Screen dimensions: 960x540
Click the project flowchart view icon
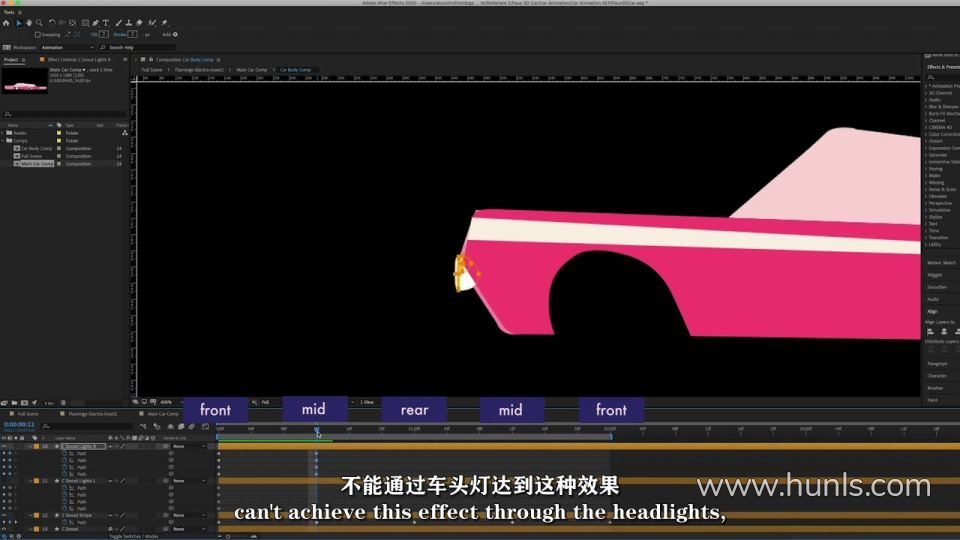(x=125, y=132)
